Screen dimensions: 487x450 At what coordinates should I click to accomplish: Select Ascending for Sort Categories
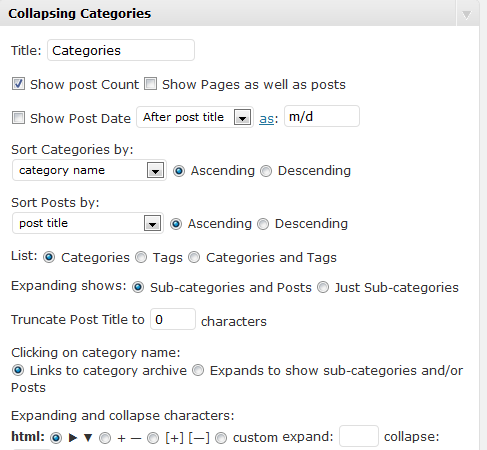[x=179, y=171]
